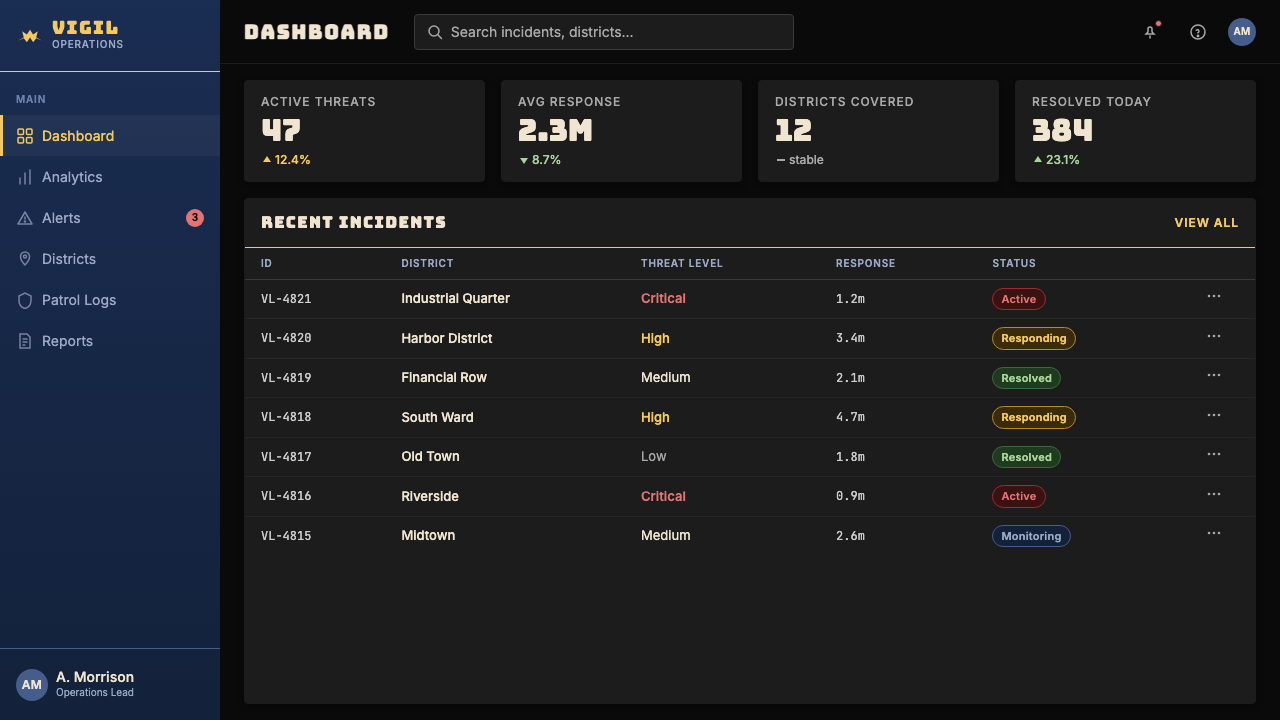Sort by District column header

coord(427,264)
